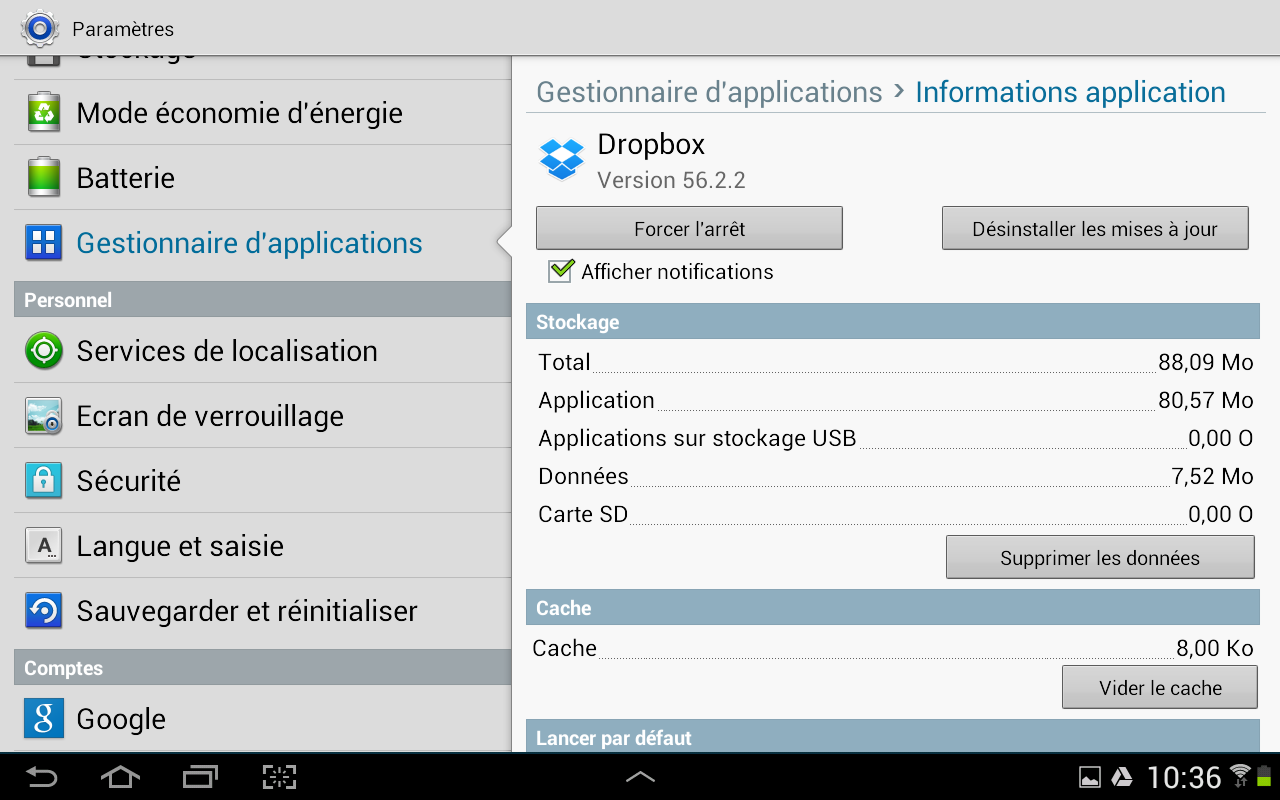Tap the image notification icon
The image size is (1280, 800).
point(1090,777)
